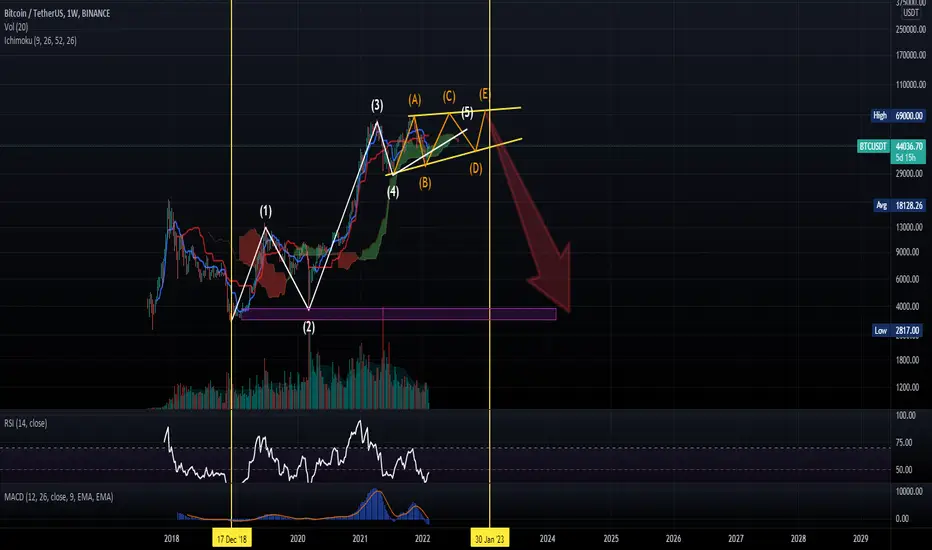Click the High 69000.00 price label
932x550 pixels.
(x=898, y=115)
